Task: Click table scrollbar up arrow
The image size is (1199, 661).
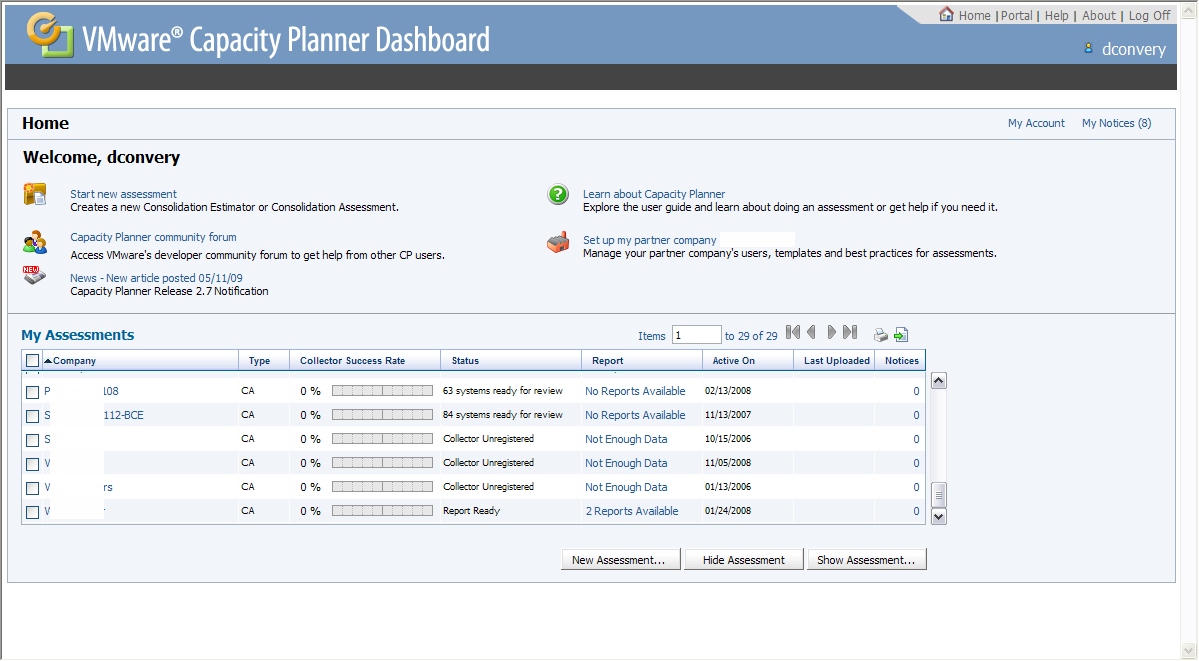Action: (x=939, y=381)
